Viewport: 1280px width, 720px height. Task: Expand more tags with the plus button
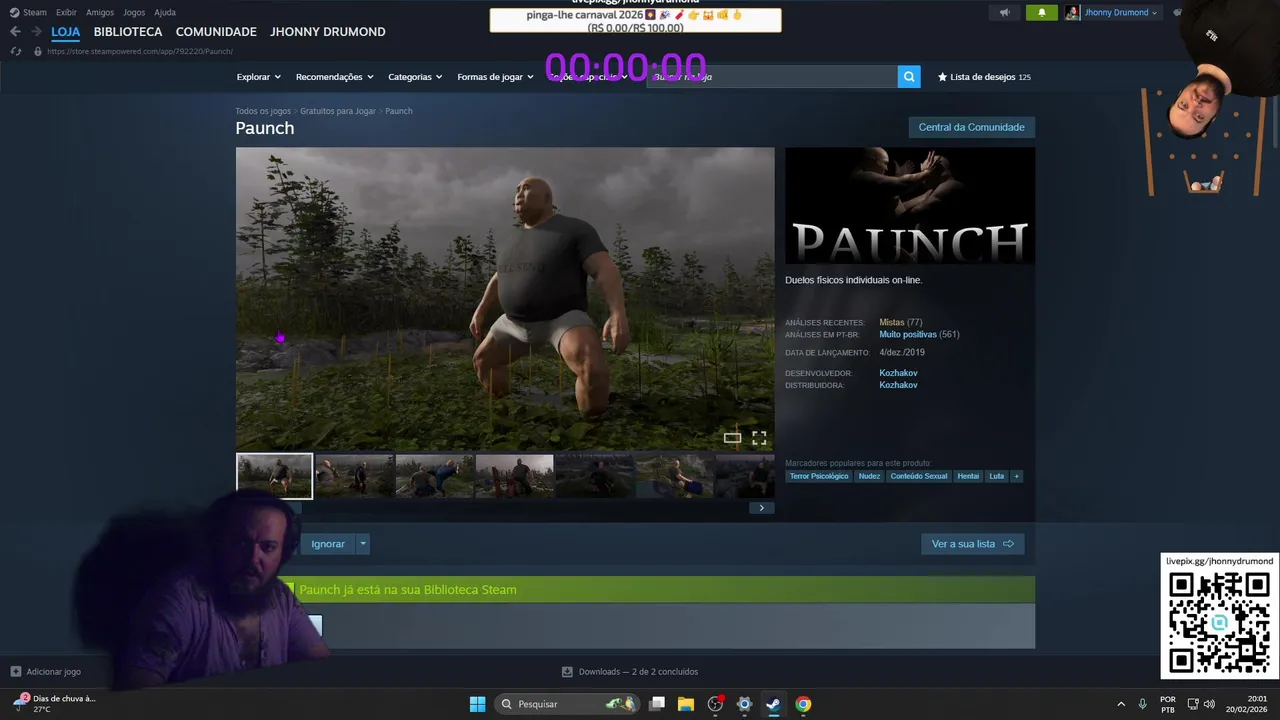1017,476
